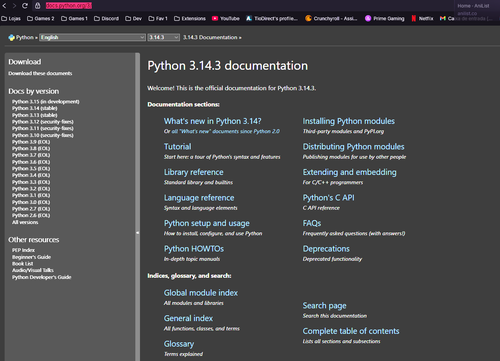Go back with the browser back arrow
Viewport: 500px width, 361px height.
pyautogui.click(x=4, y=6)
